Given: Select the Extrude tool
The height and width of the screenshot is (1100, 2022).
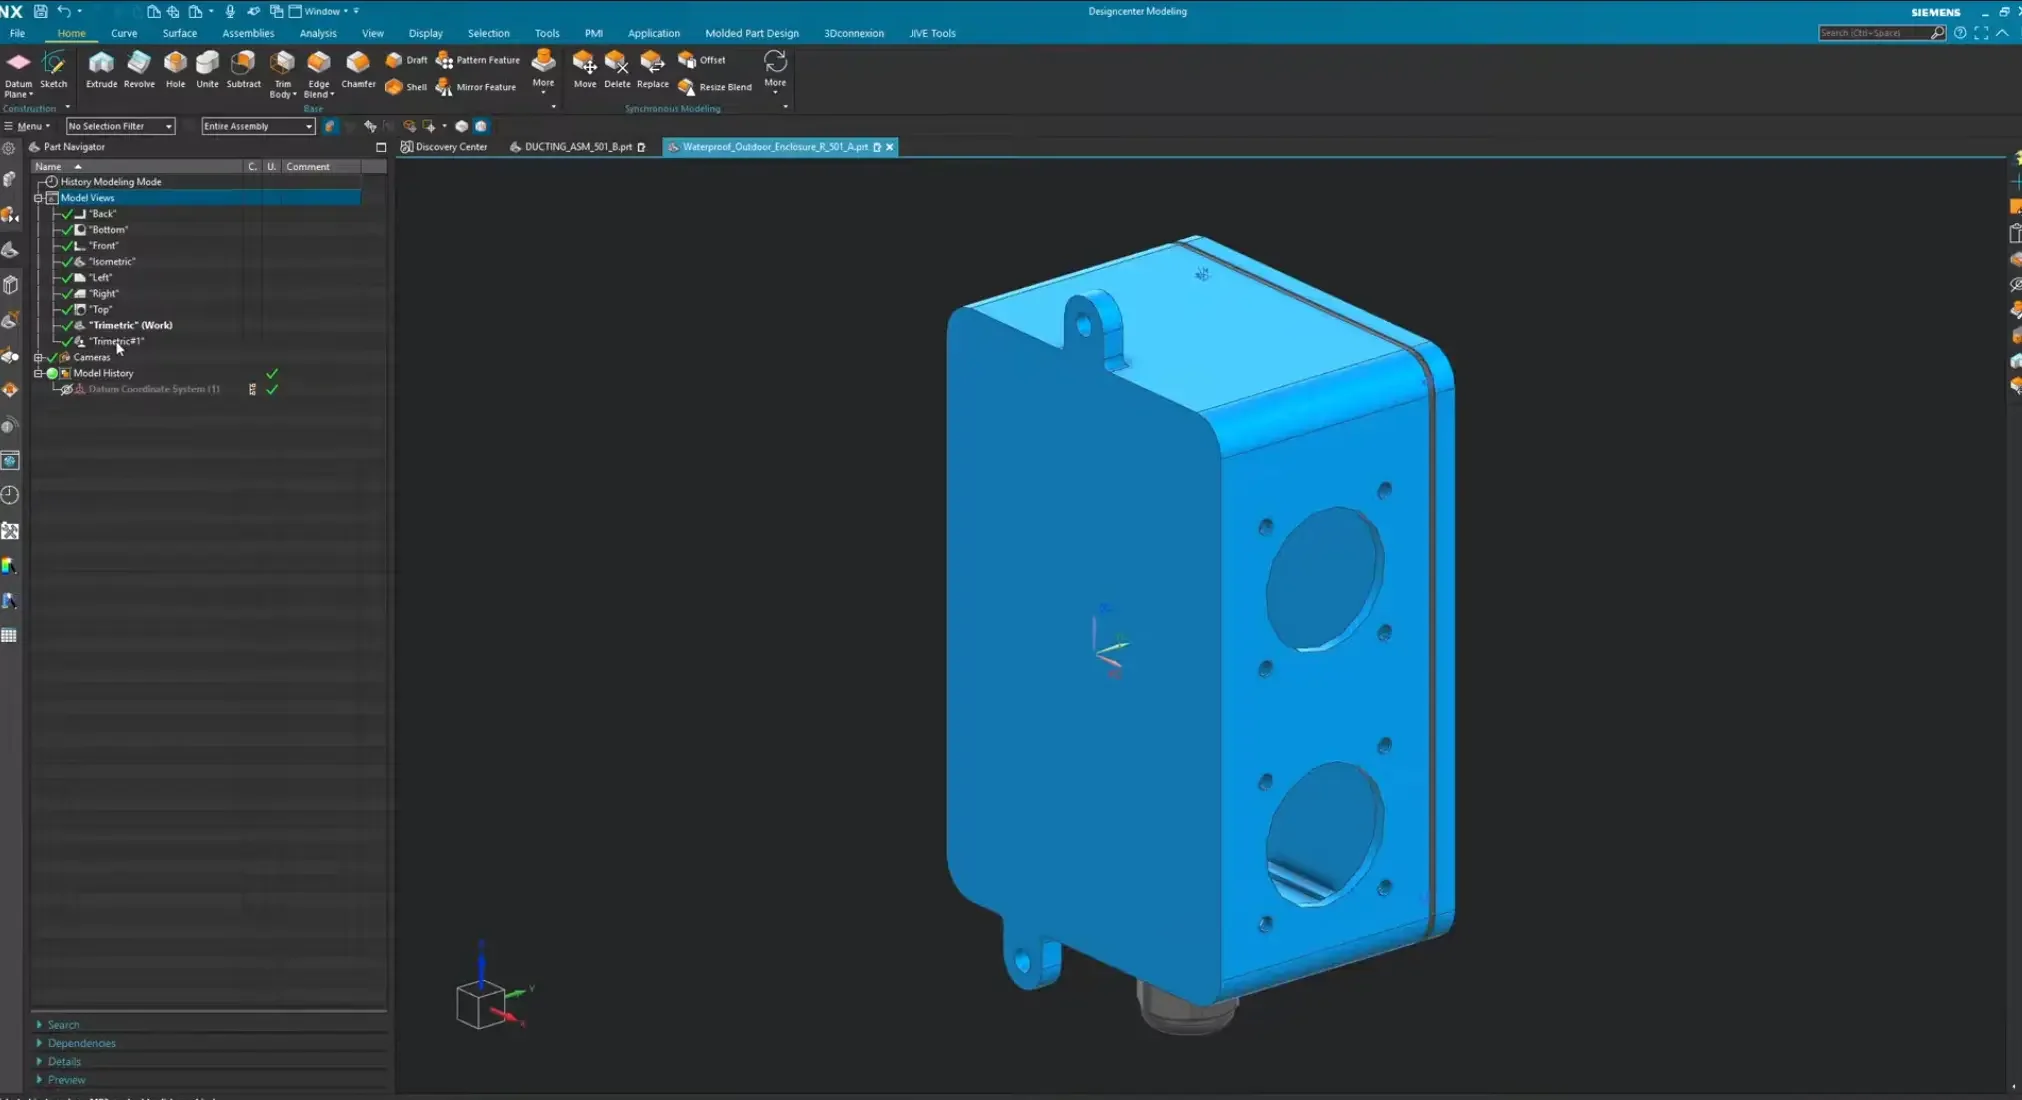Looking at the screenshot, I should [101, 70].
